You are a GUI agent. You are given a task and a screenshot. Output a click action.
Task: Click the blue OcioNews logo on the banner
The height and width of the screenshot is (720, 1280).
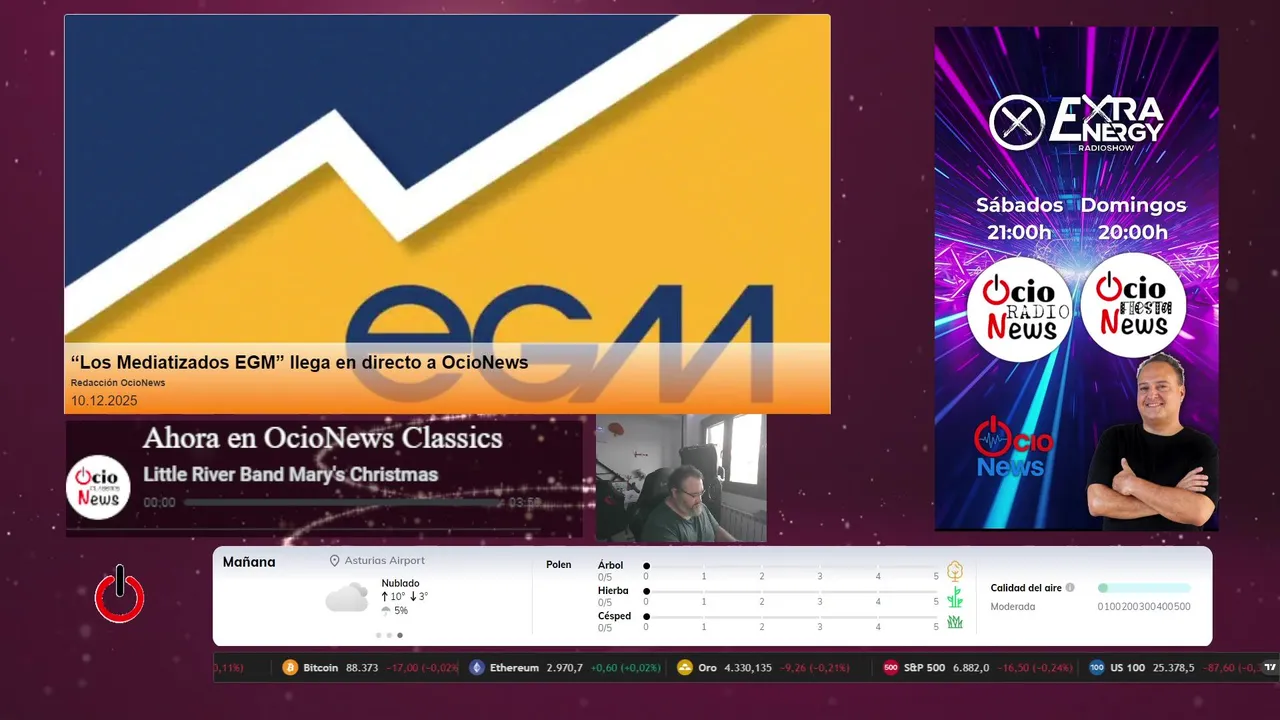point(1013,447)
